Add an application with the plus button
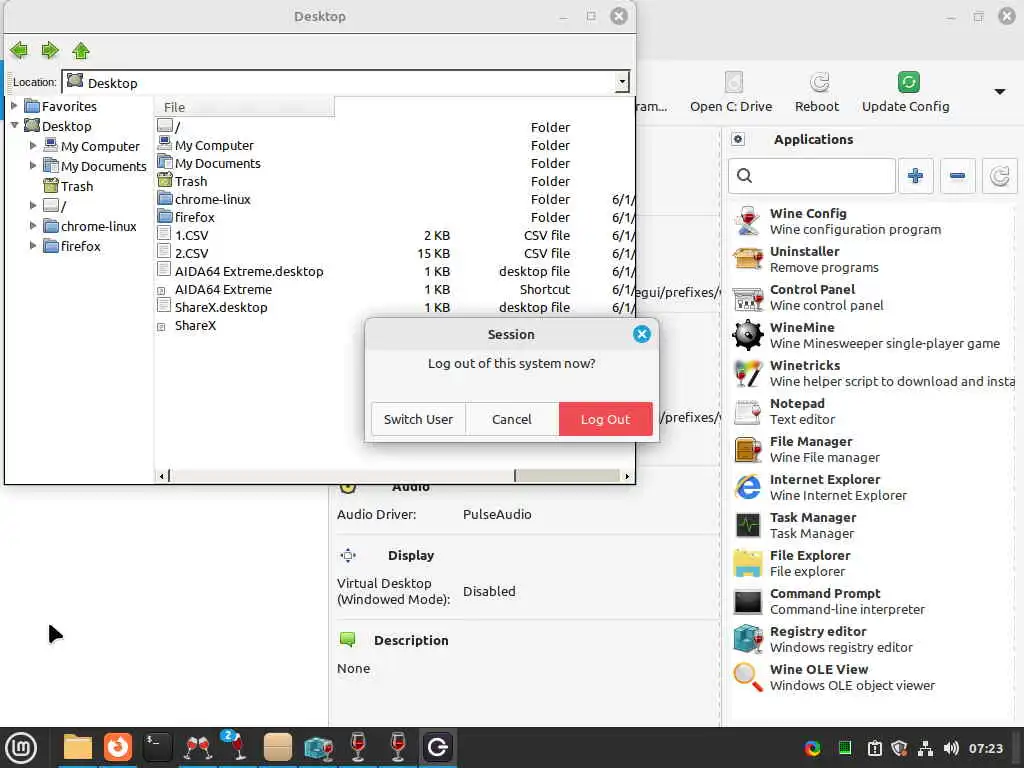The image size is (1024, 768). pos(916,176)
